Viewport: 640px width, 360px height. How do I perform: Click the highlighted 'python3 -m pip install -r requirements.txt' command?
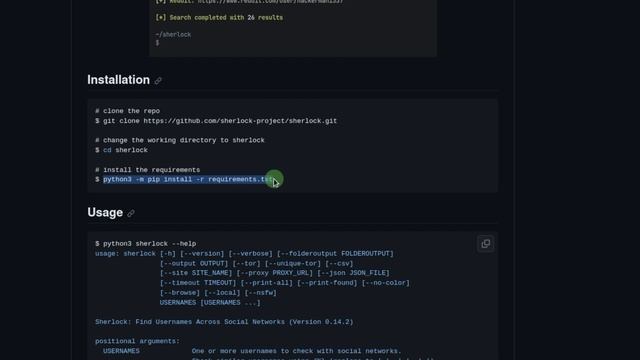point(188,180)
